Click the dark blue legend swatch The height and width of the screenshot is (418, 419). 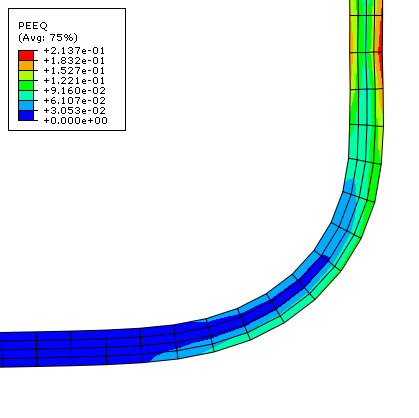click(x=26, y=116)
